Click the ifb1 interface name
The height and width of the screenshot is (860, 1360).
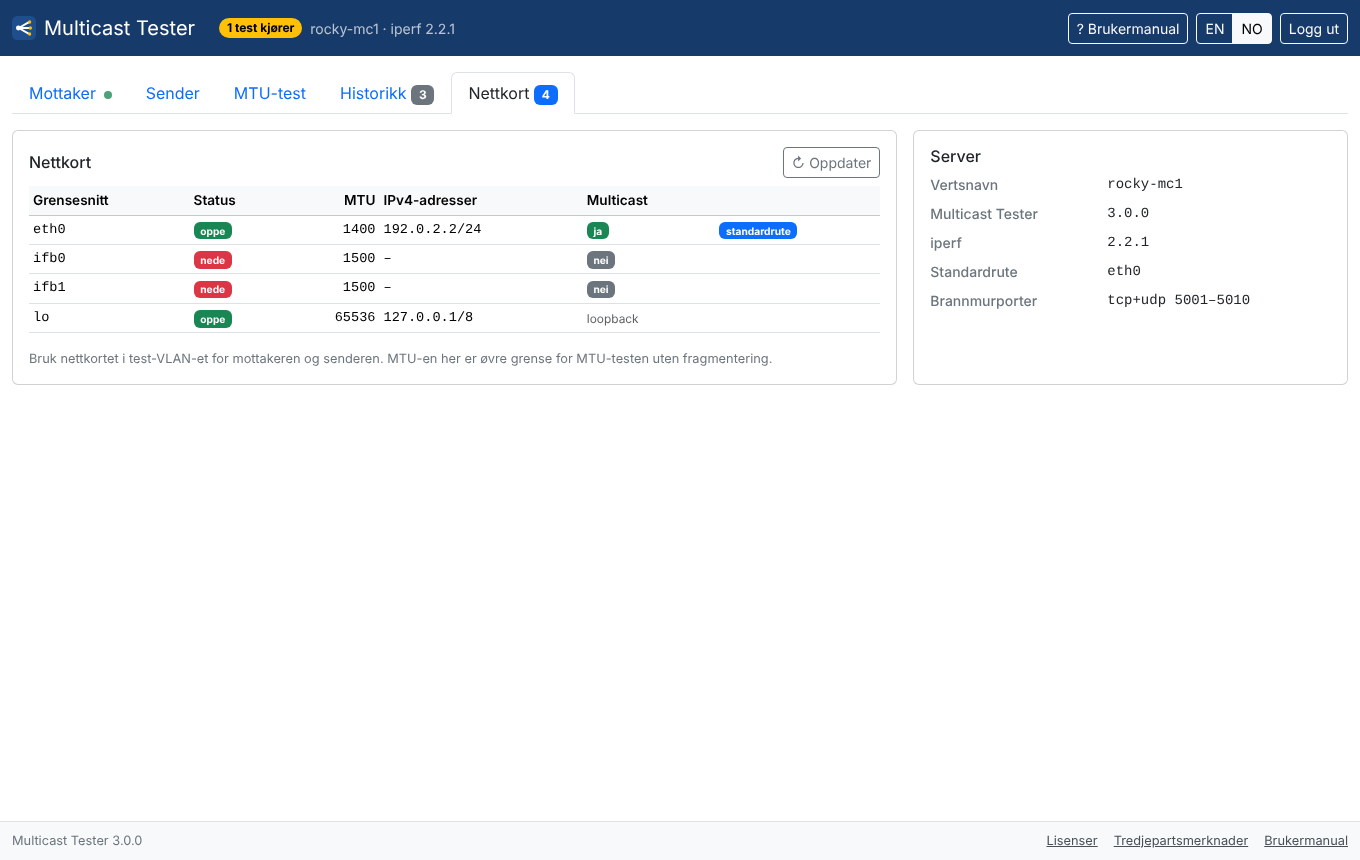point(49,287)
